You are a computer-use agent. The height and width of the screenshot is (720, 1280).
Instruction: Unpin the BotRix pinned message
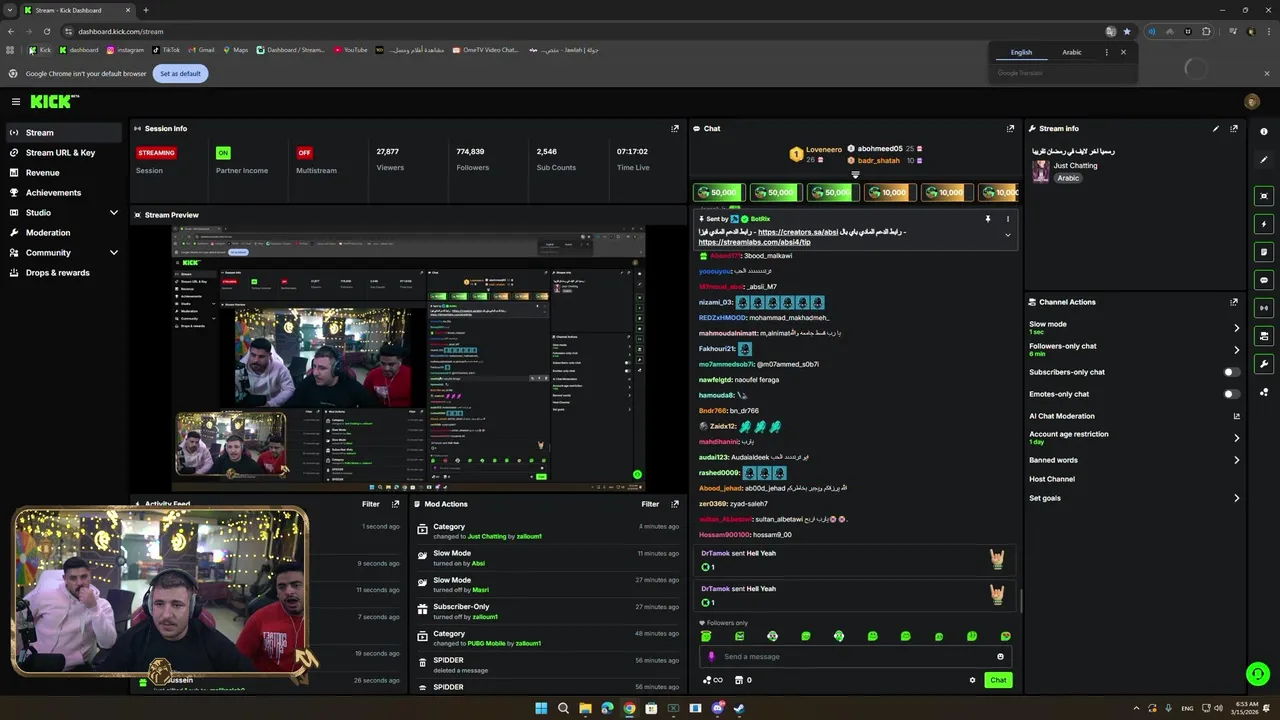[x=988, y=219]
